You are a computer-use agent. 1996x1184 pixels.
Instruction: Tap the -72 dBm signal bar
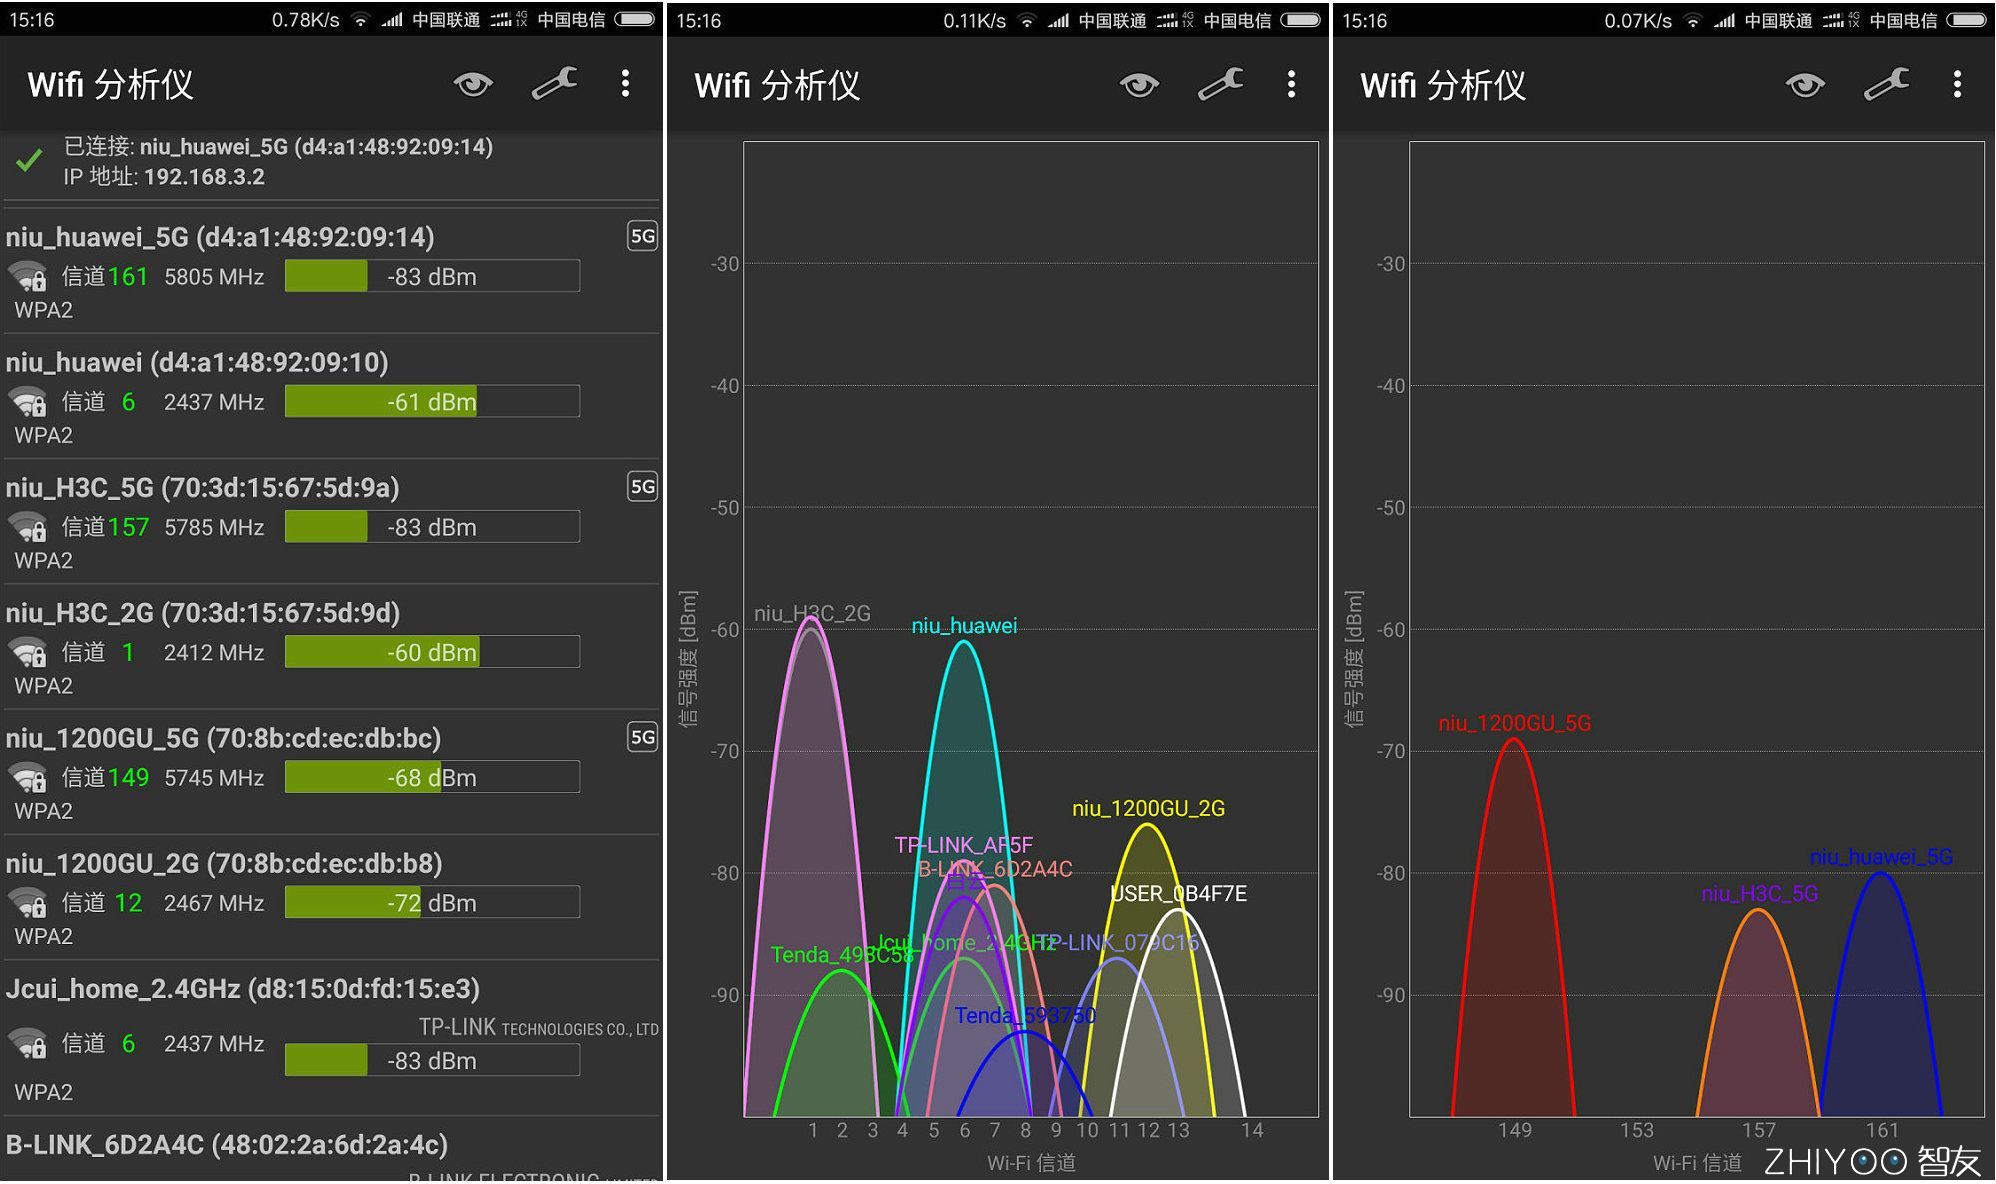[x=432, y=903]
